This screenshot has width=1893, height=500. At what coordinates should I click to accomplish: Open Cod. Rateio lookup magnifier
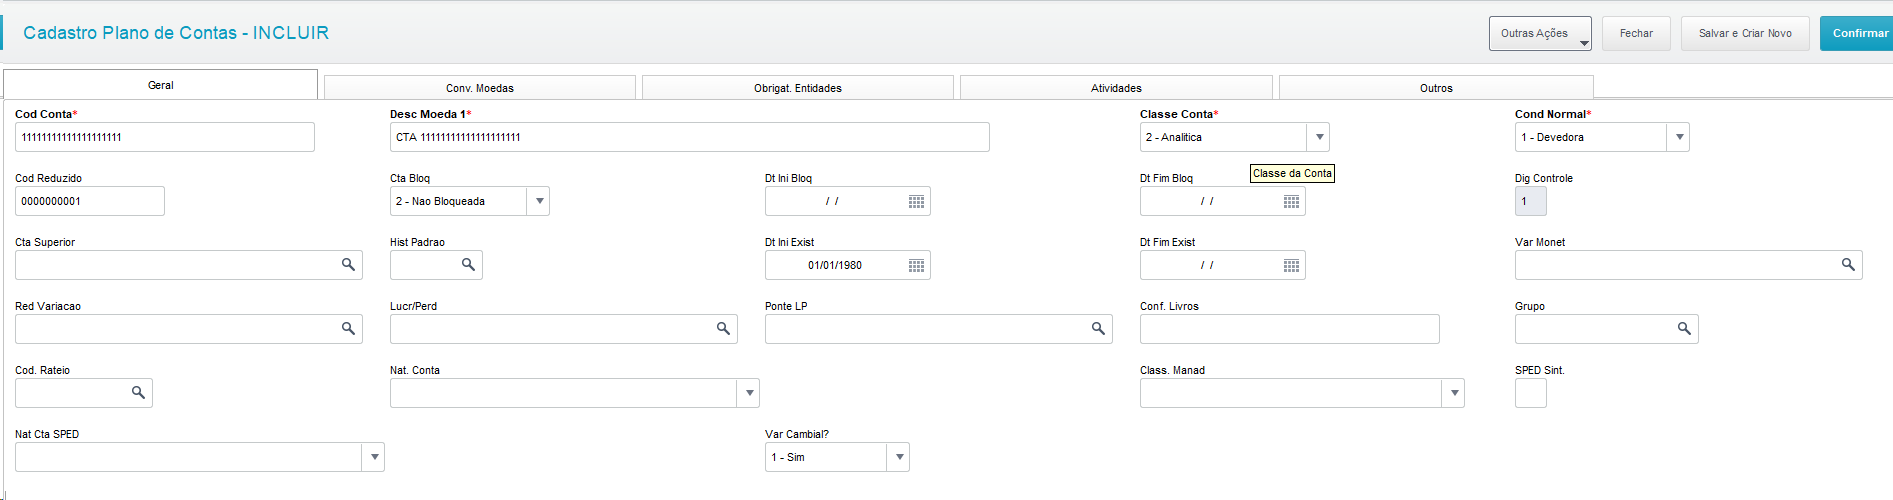(138, 393)
